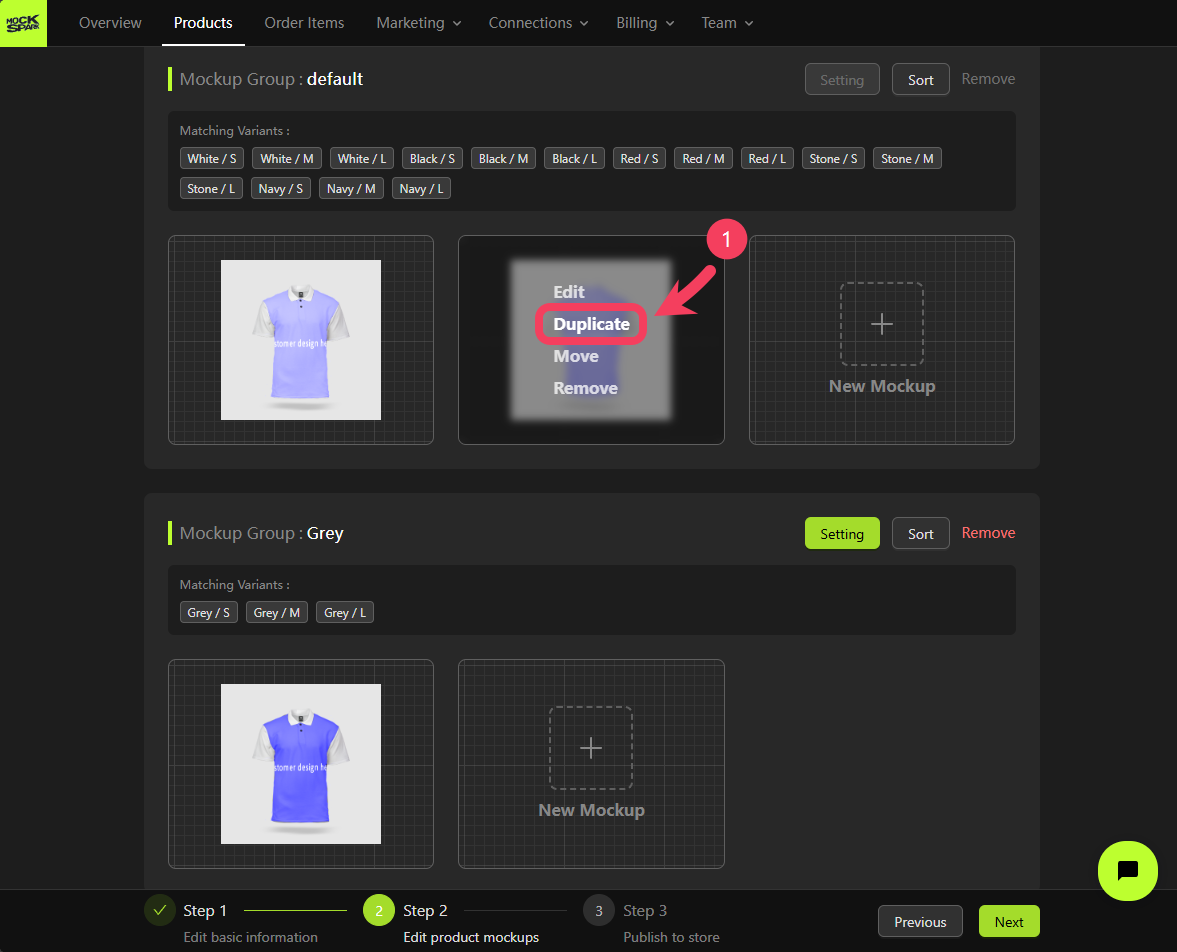
Task: Open the Products tab
Action: click(x=203, y=23)
